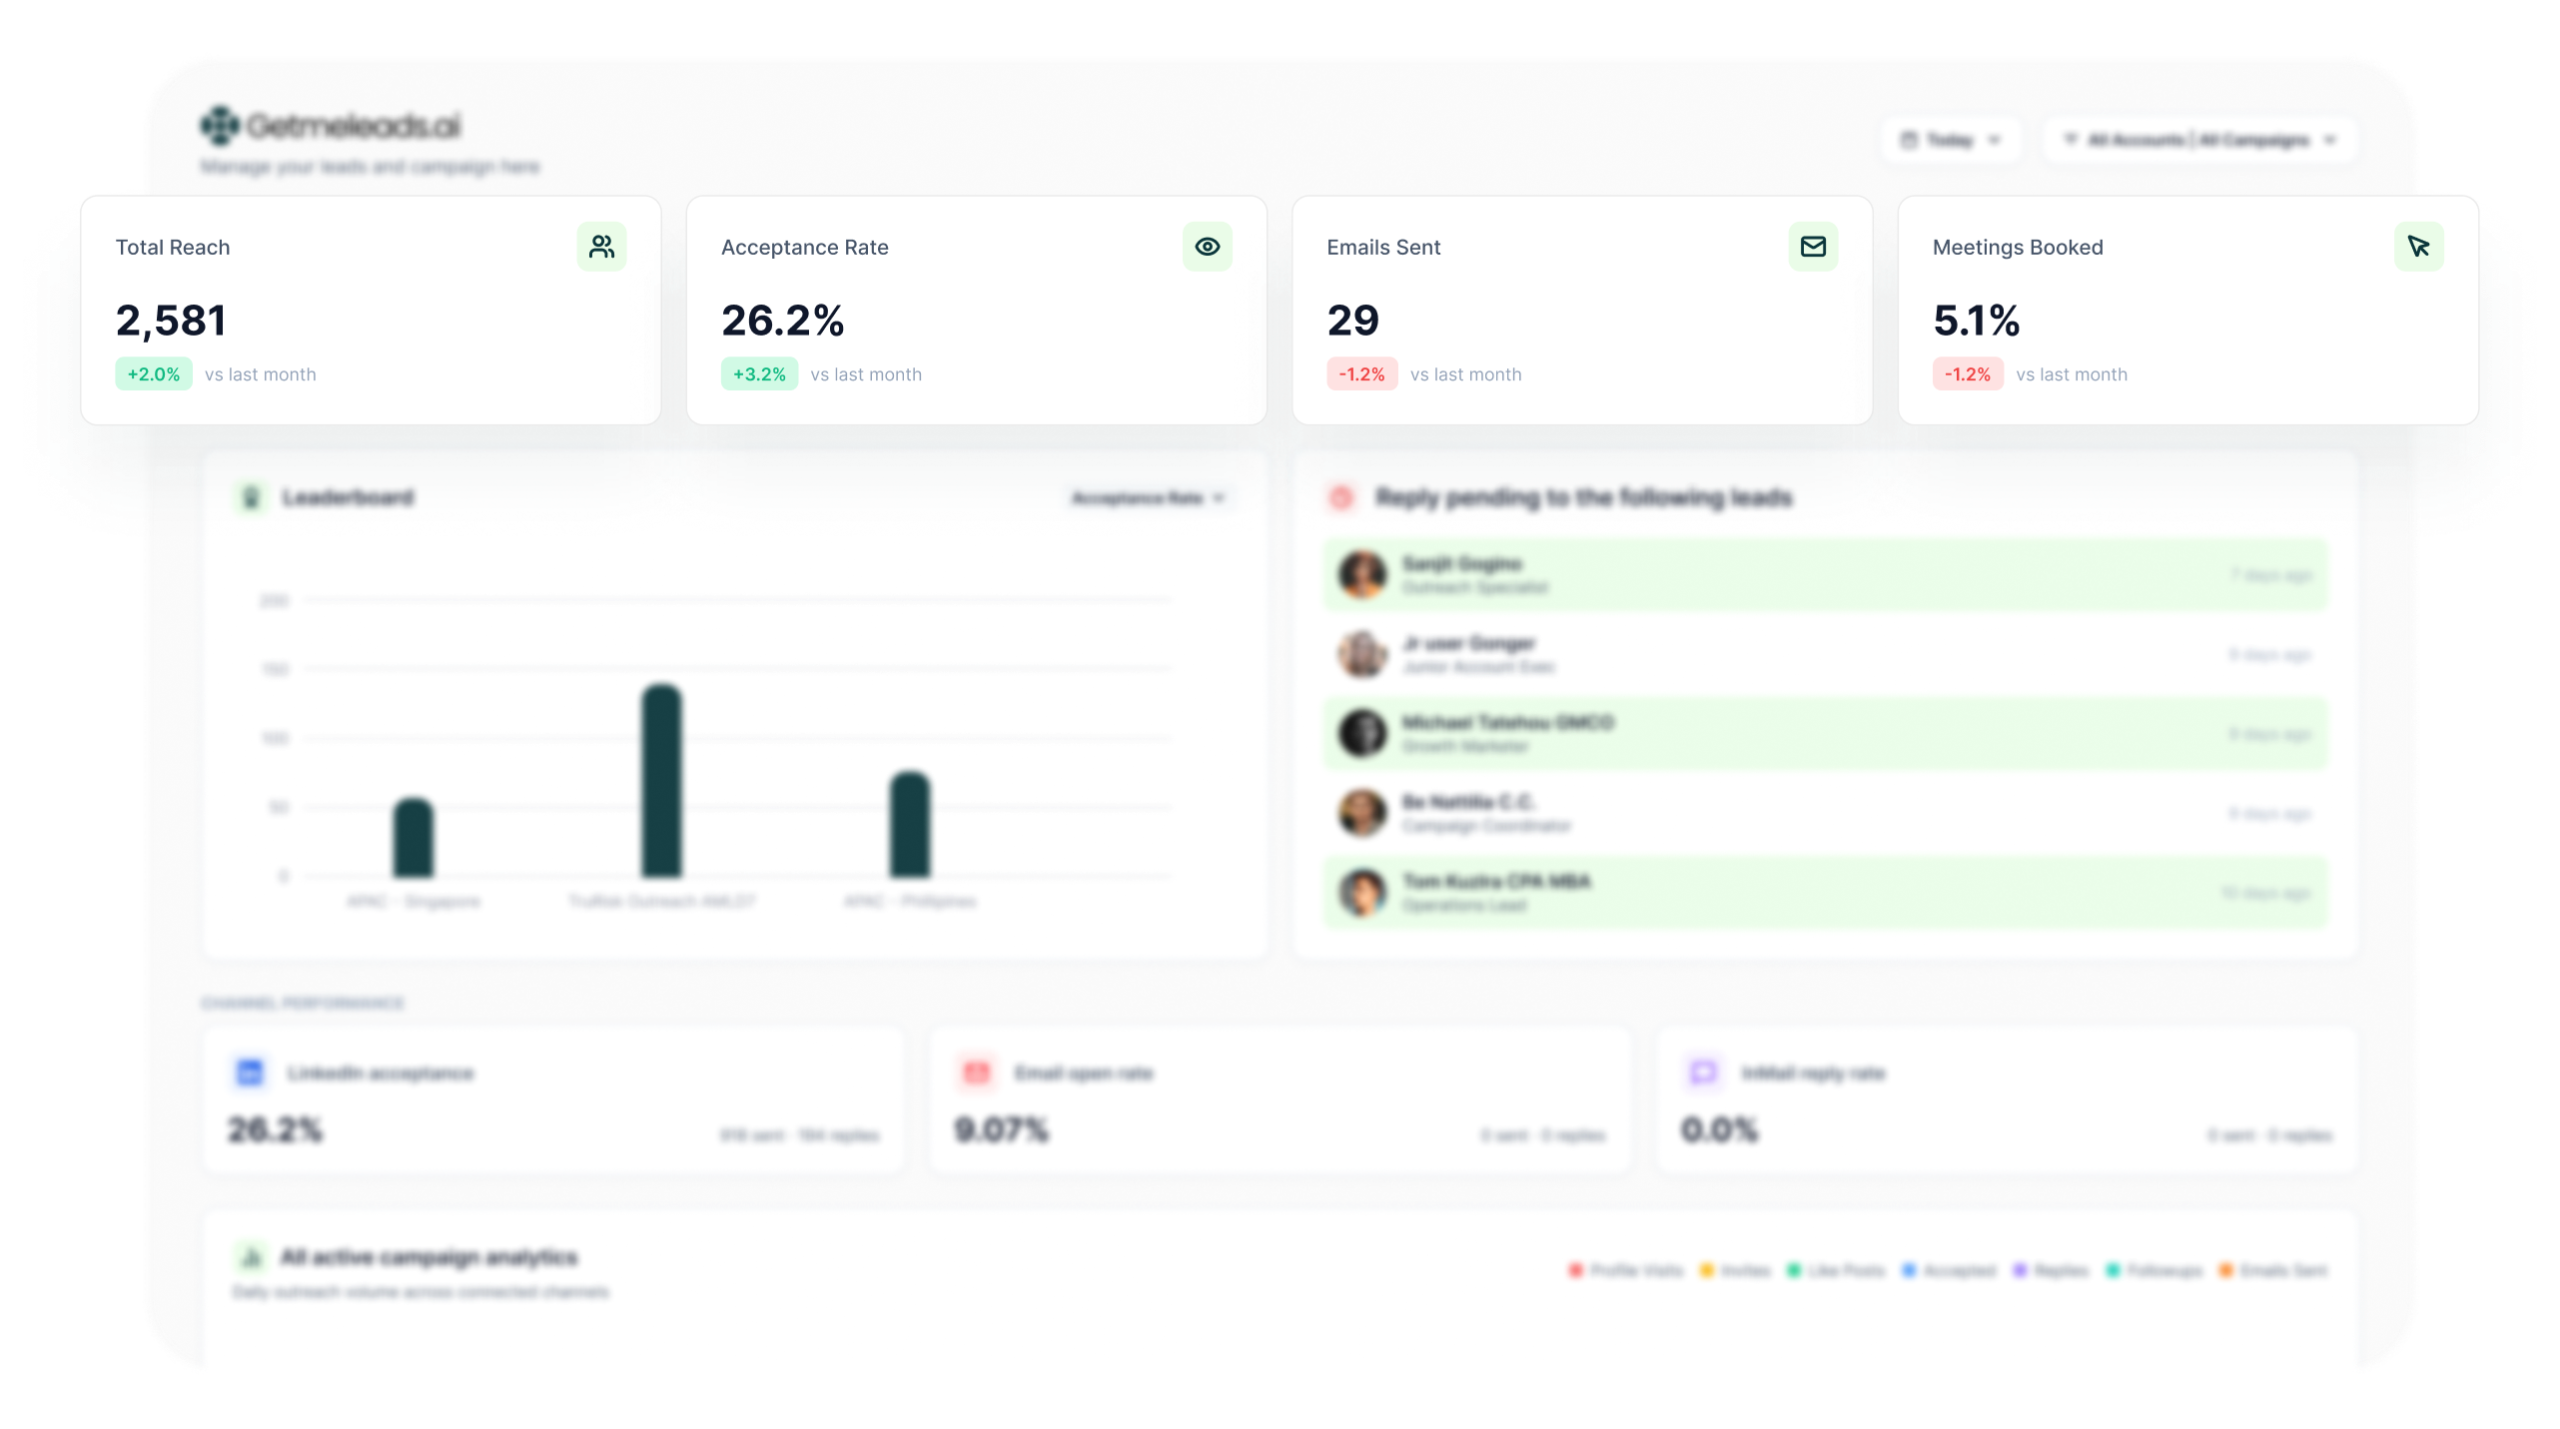This screenshot has height=1429, width=2560.
Task: Open the Outreach Specialist lead row
Action: point(1825,575)
